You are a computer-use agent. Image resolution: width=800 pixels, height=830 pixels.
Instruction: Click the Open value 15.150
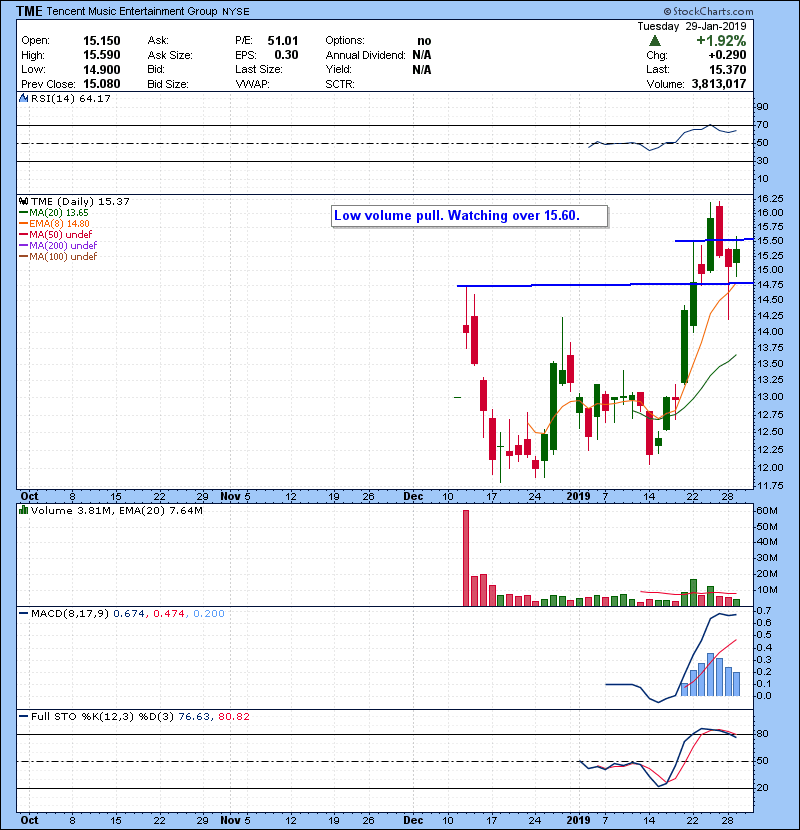102,41
